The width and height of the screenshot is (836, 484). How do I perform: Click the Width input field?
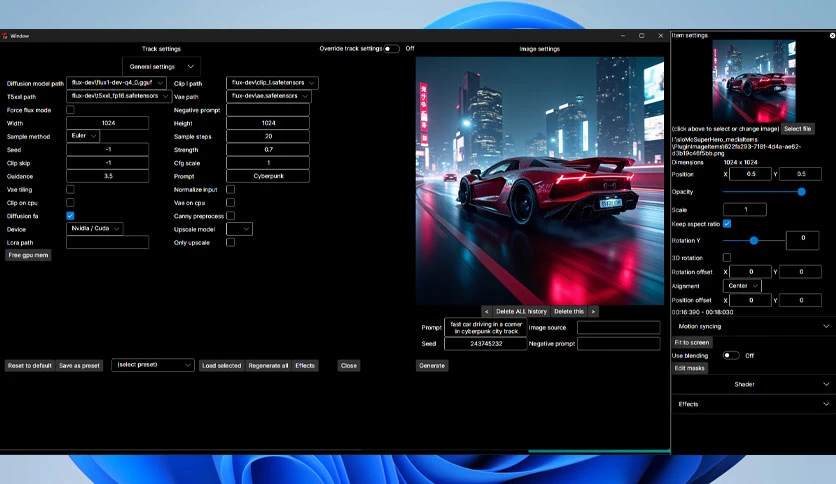tap(108, 123)
